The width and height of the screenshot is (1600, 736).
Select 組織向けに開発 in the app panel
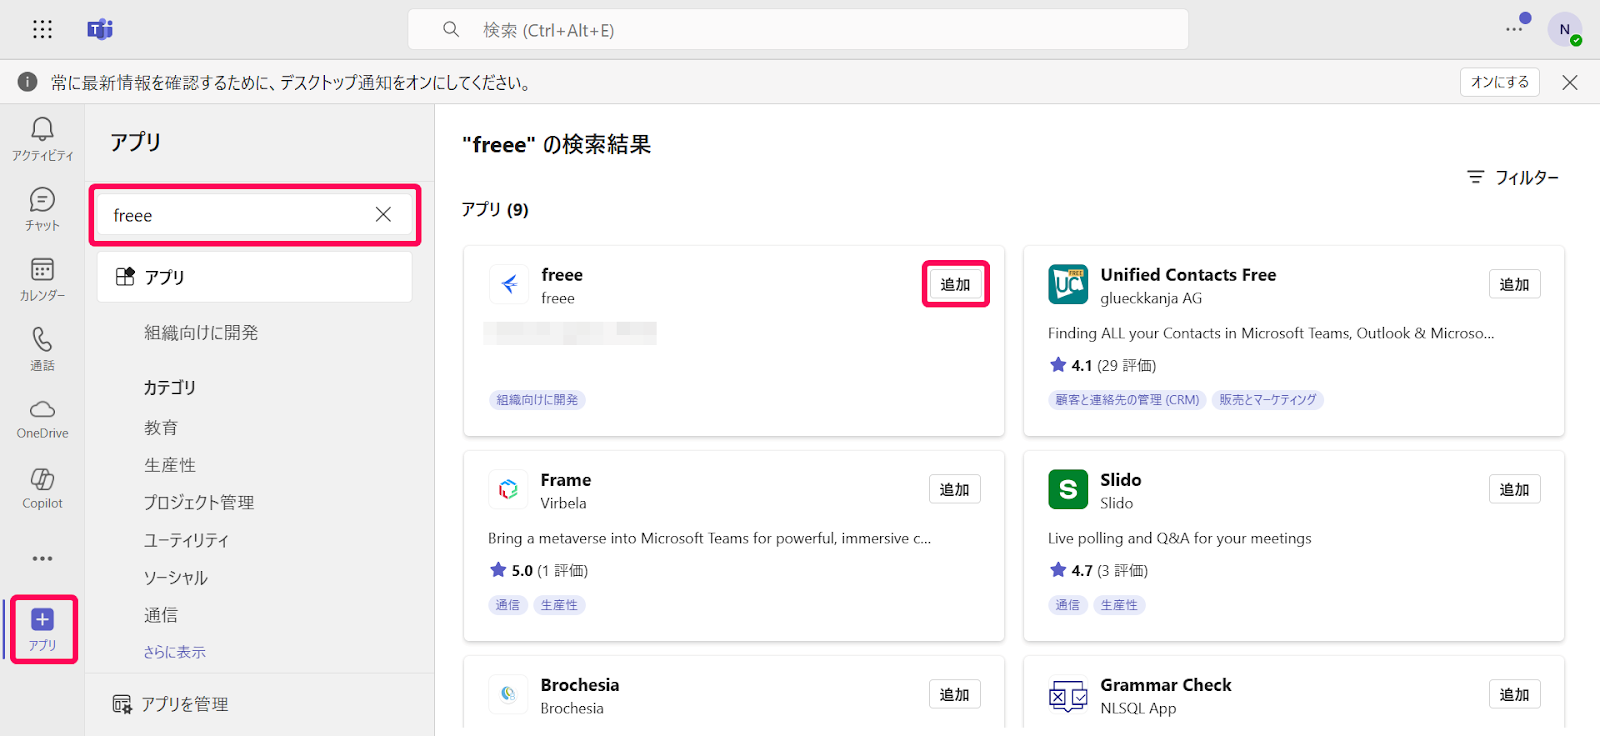click(x=201, y=333)
